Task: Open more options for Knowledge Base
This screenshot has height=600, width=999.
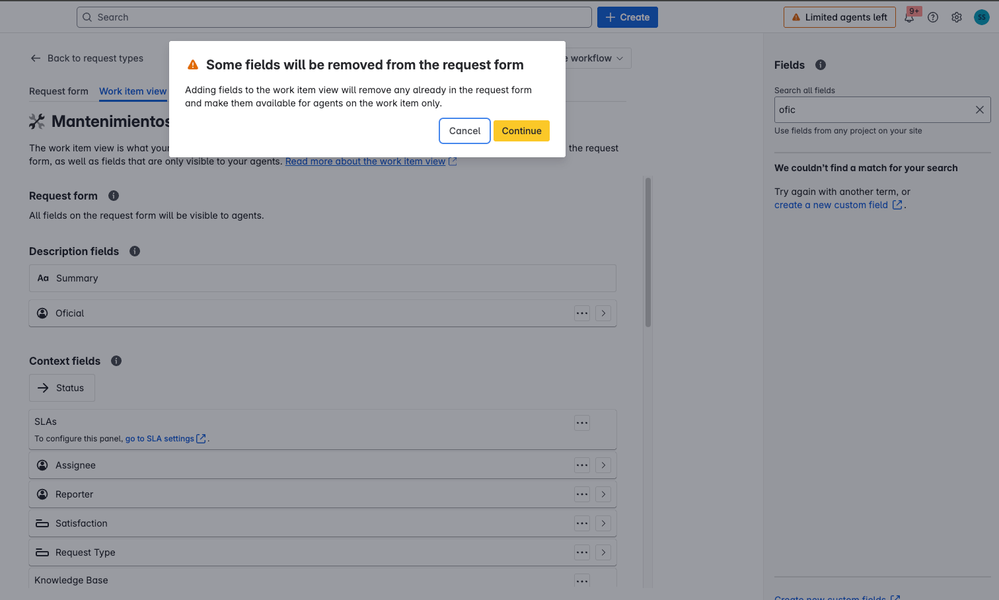Action: click(582, 580)
